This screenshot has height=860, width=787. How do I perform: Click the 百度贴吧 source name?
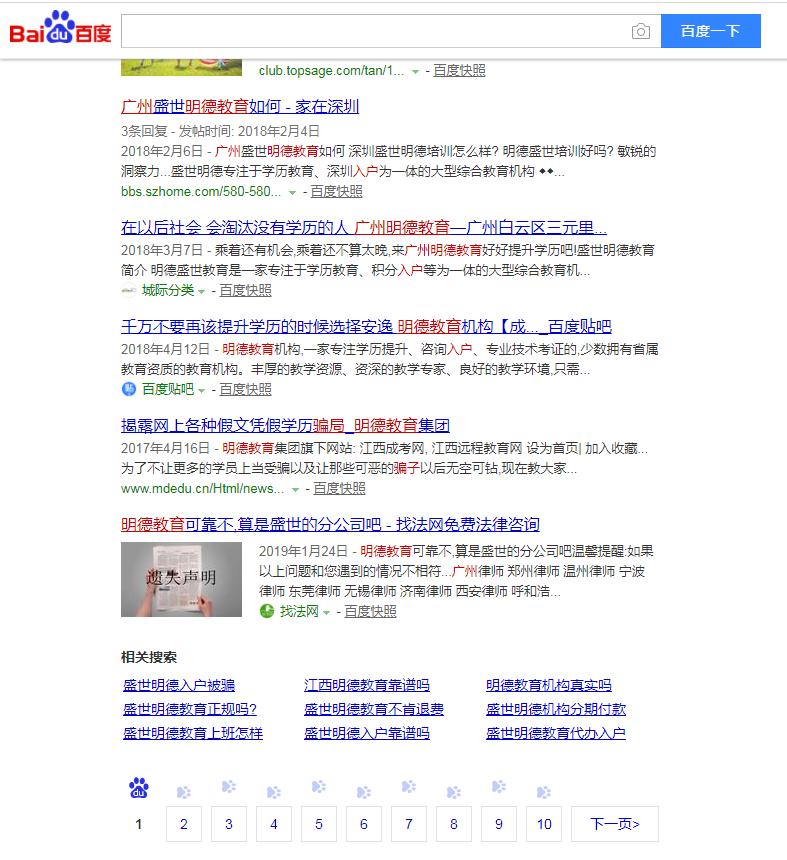point(168,389)
